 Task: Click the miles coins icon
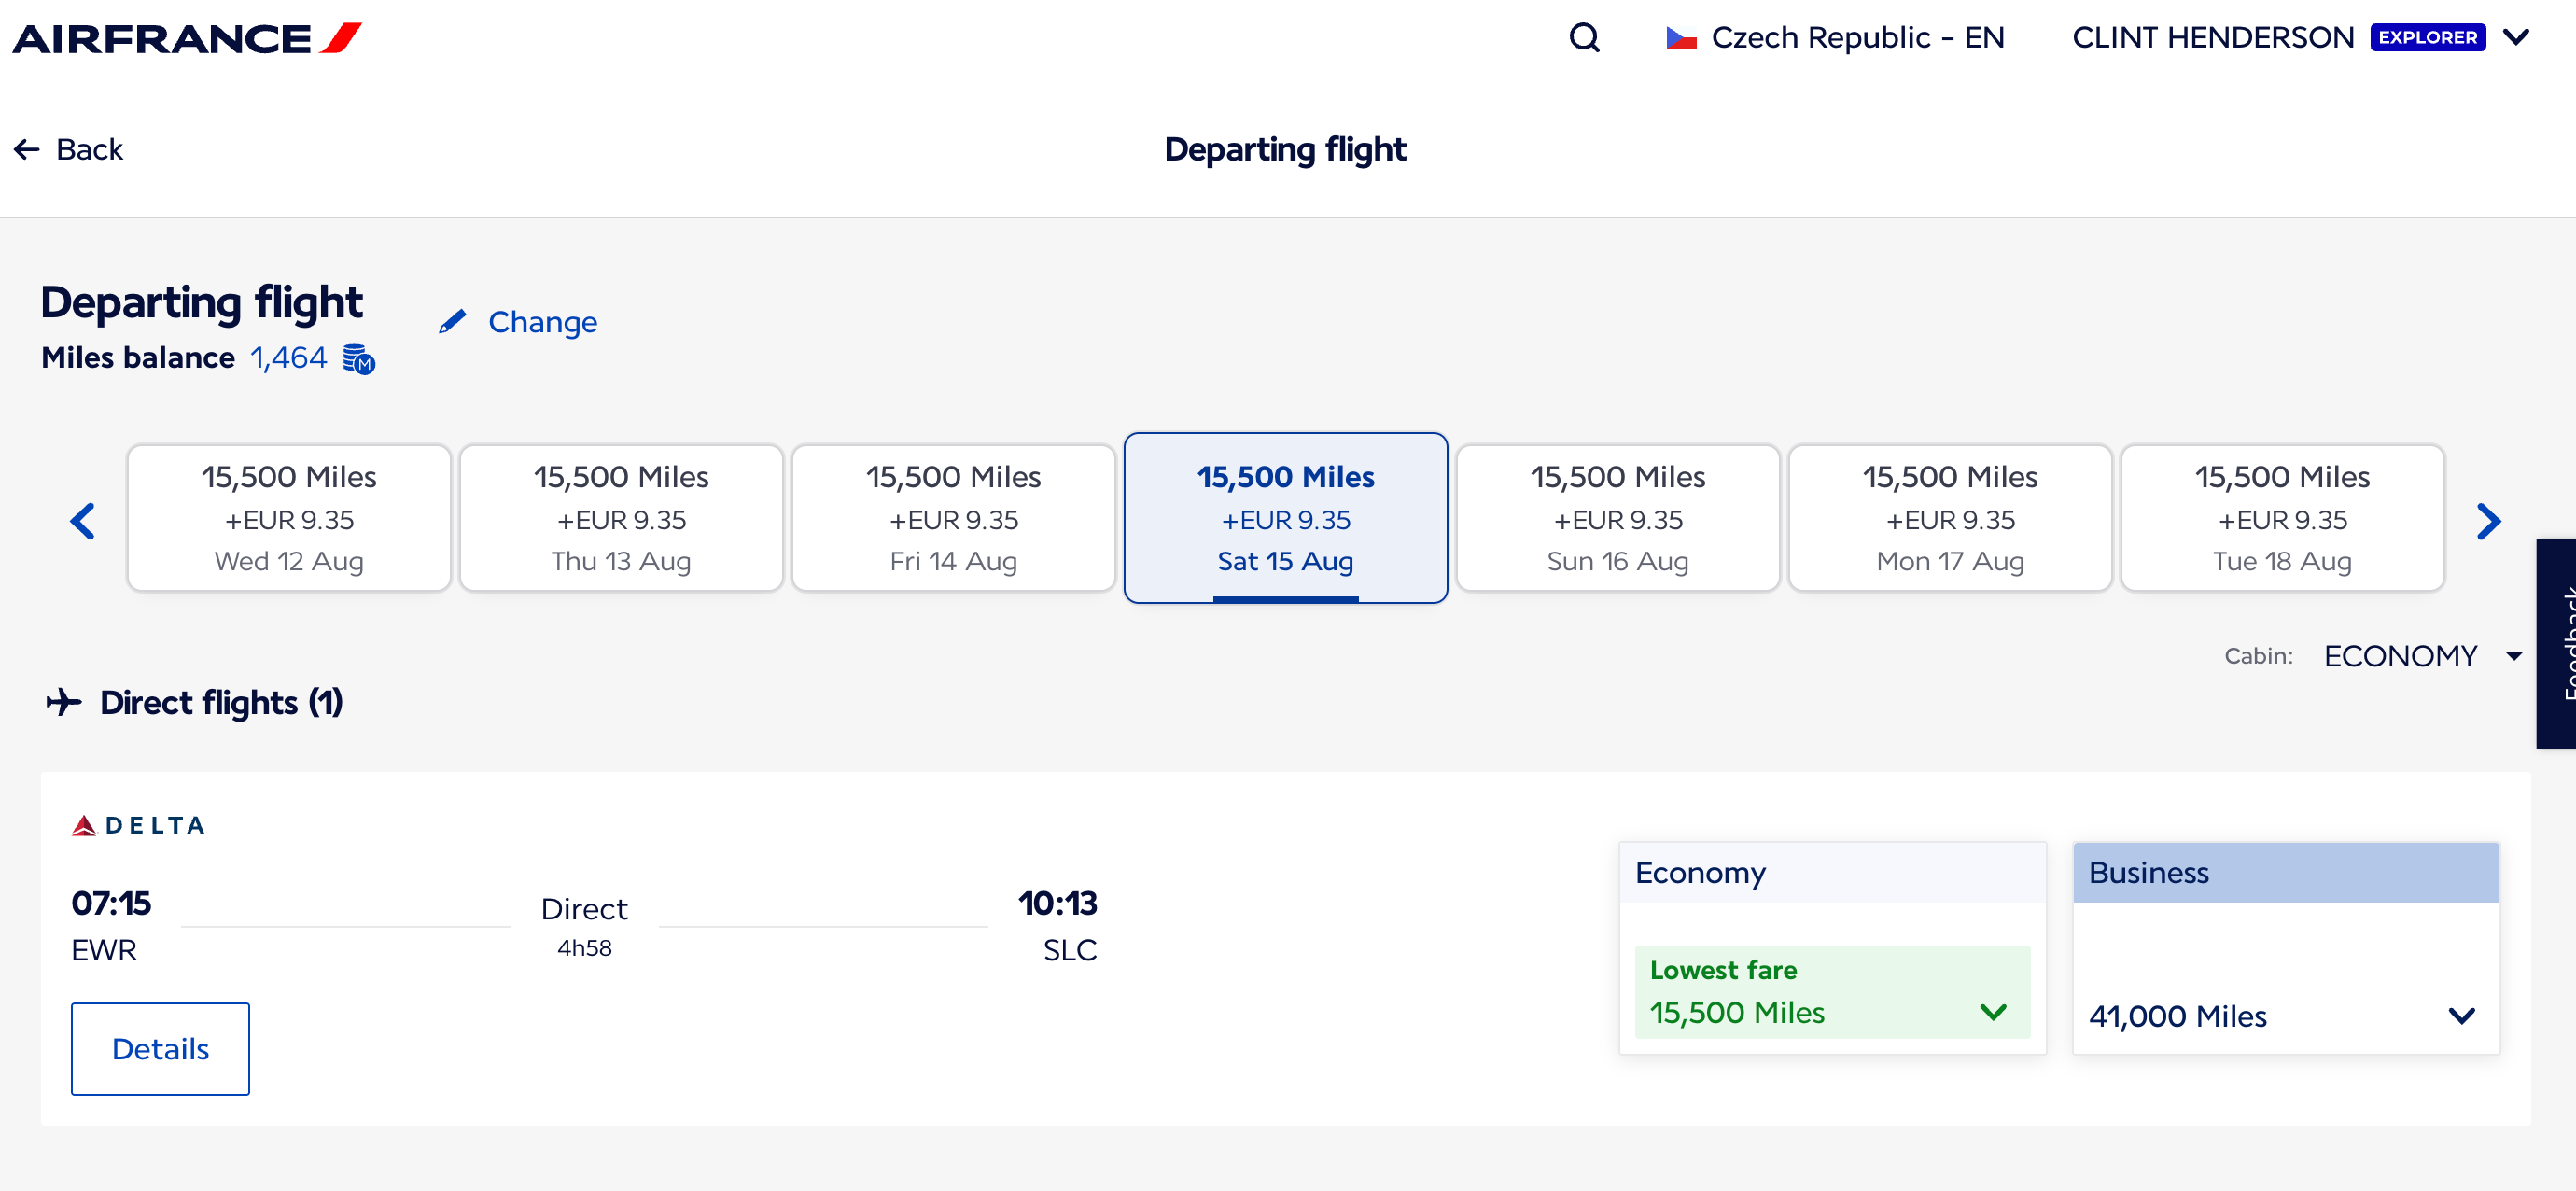pos(358,358)
